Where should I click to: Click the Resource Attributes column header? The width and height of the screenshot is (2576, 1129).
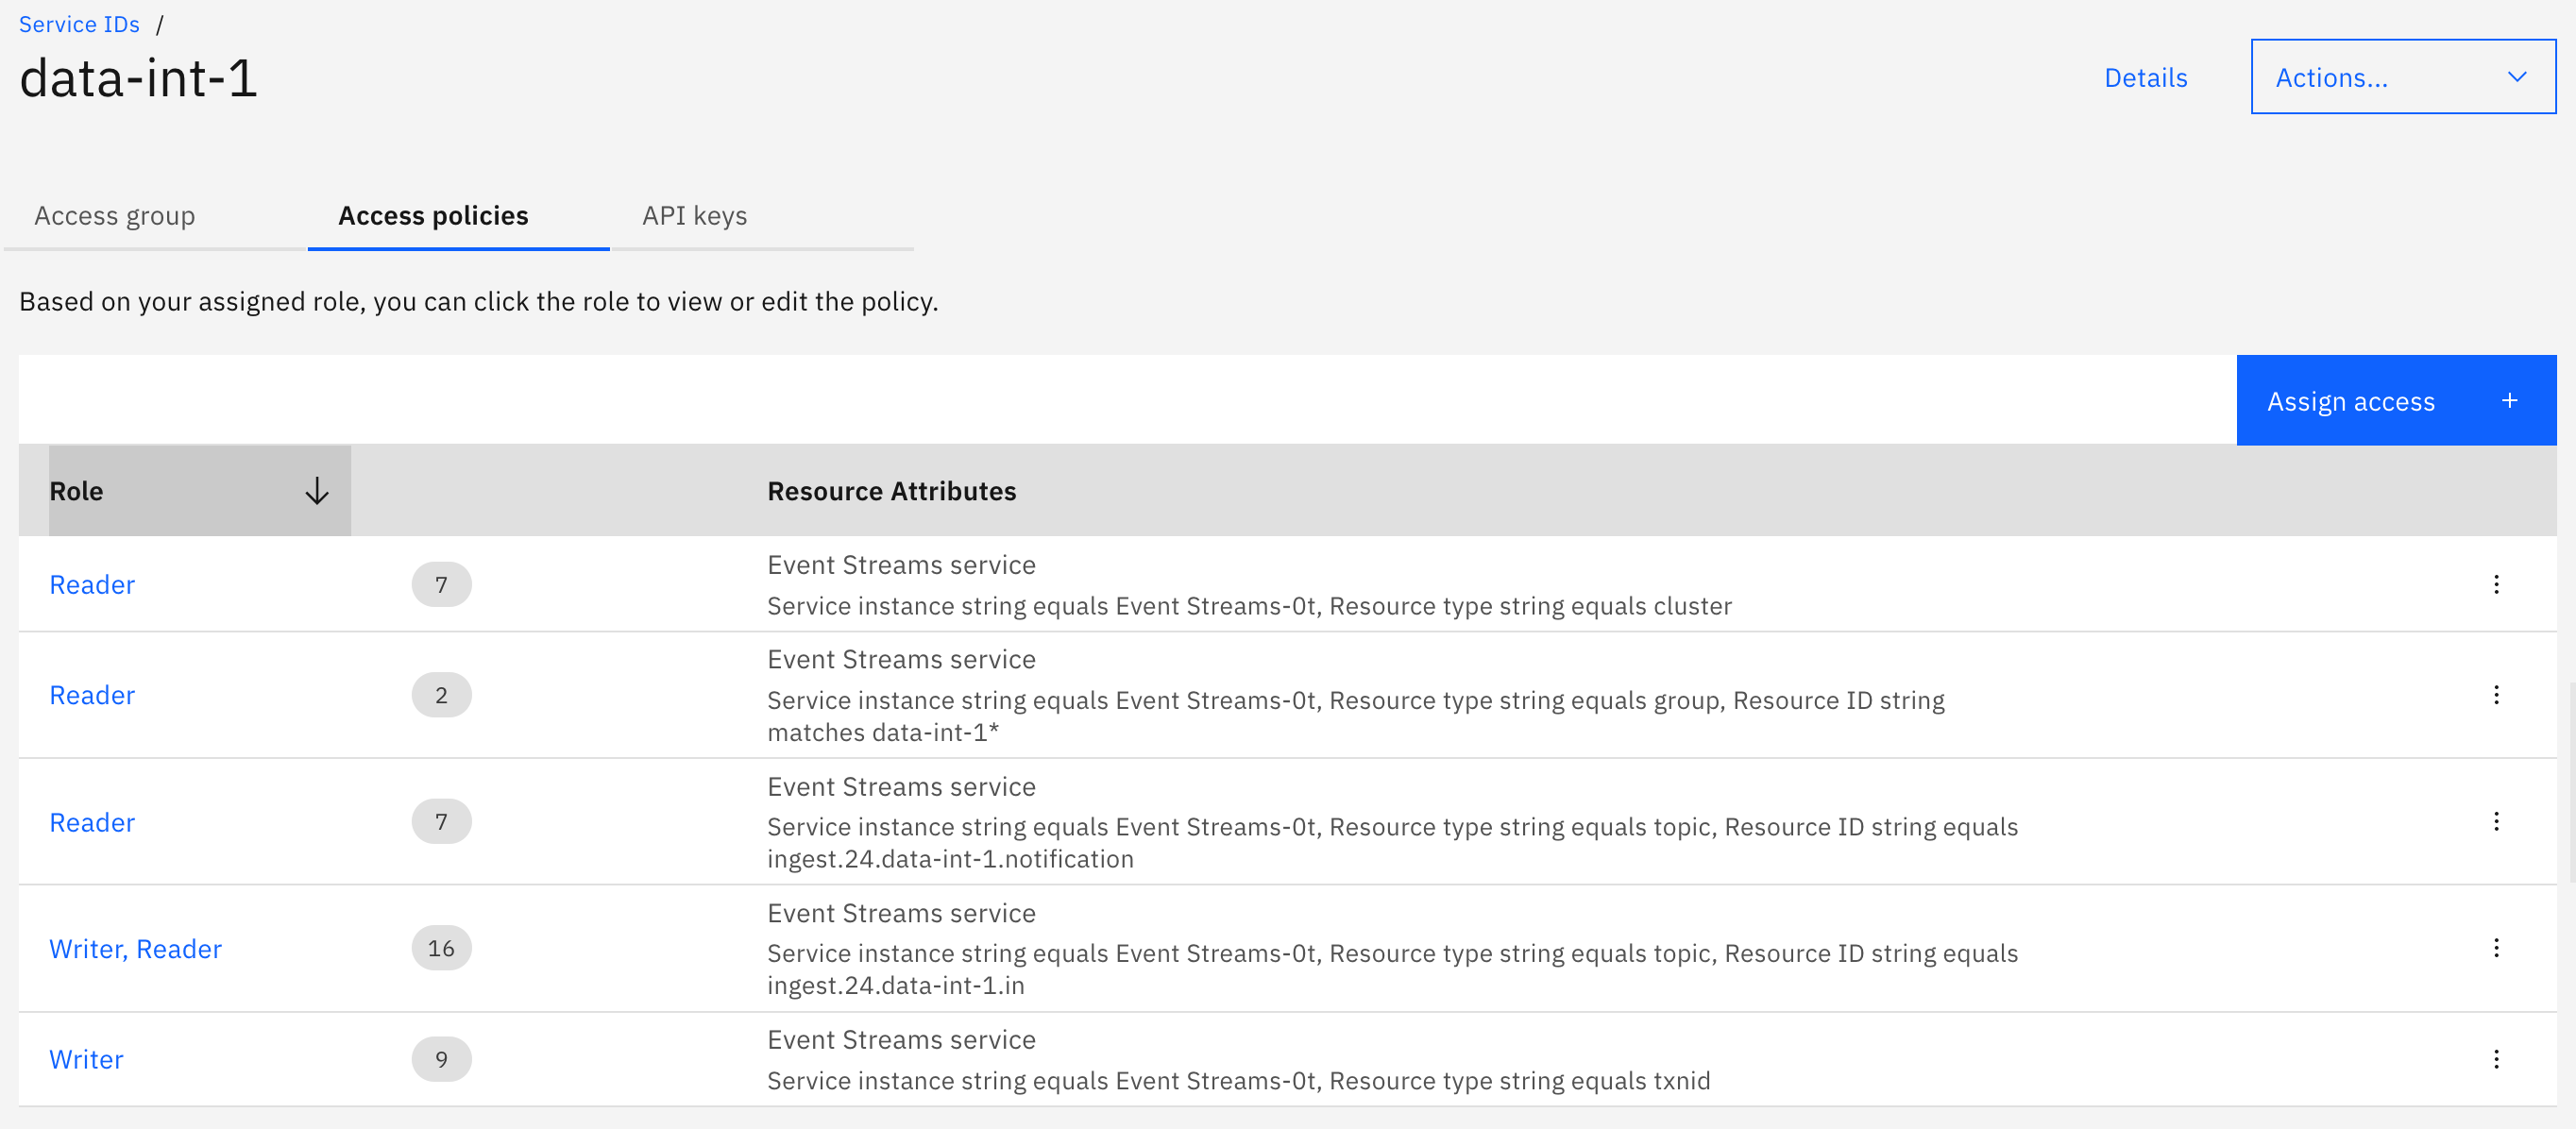(891, 491)
